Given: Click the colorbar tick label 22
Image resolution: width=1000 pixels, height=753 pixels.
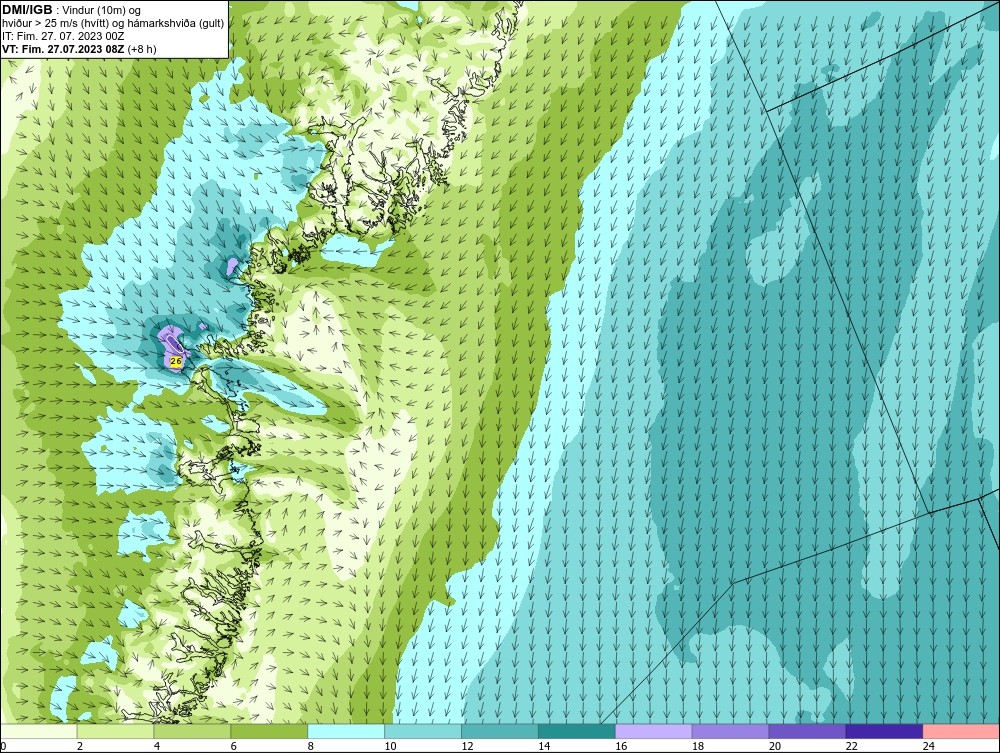Looking at the screenshot, I should pyautogui.click(x=851, y=746).
